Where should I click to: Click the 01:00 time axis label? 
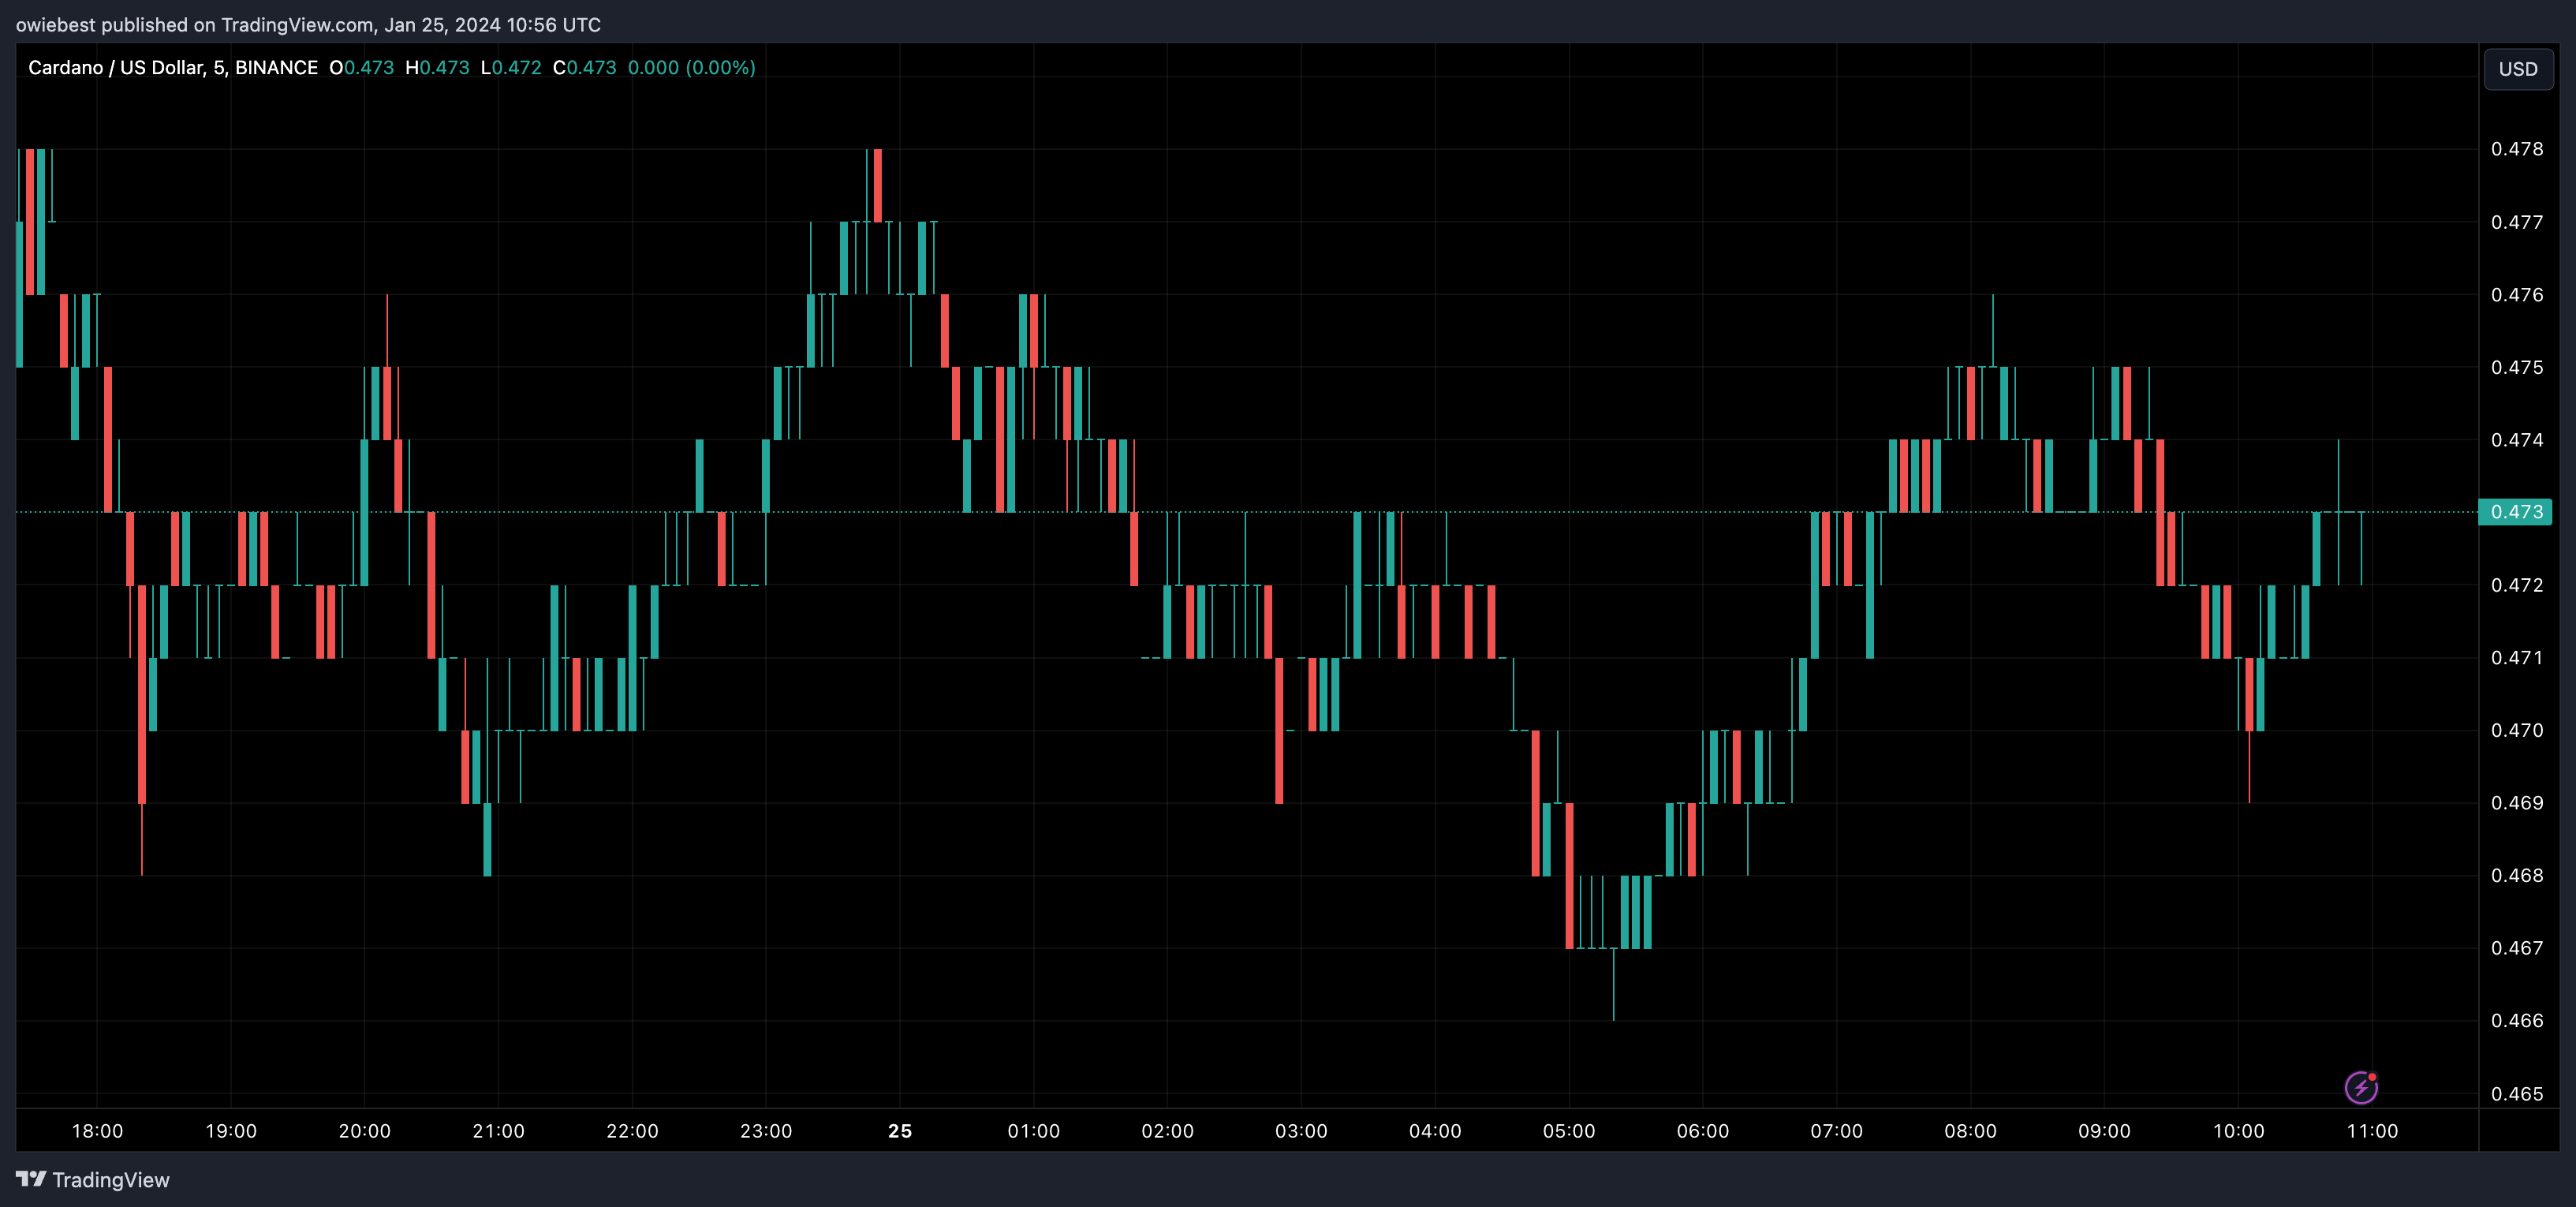point(1033,1131)
